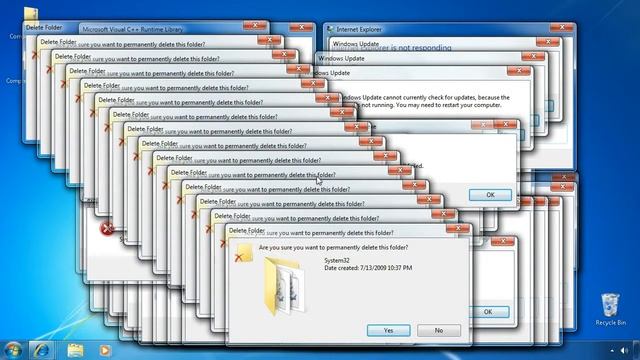Click OK in the Windows Update error dialog
640x360 pixels.
click(490, 195)
